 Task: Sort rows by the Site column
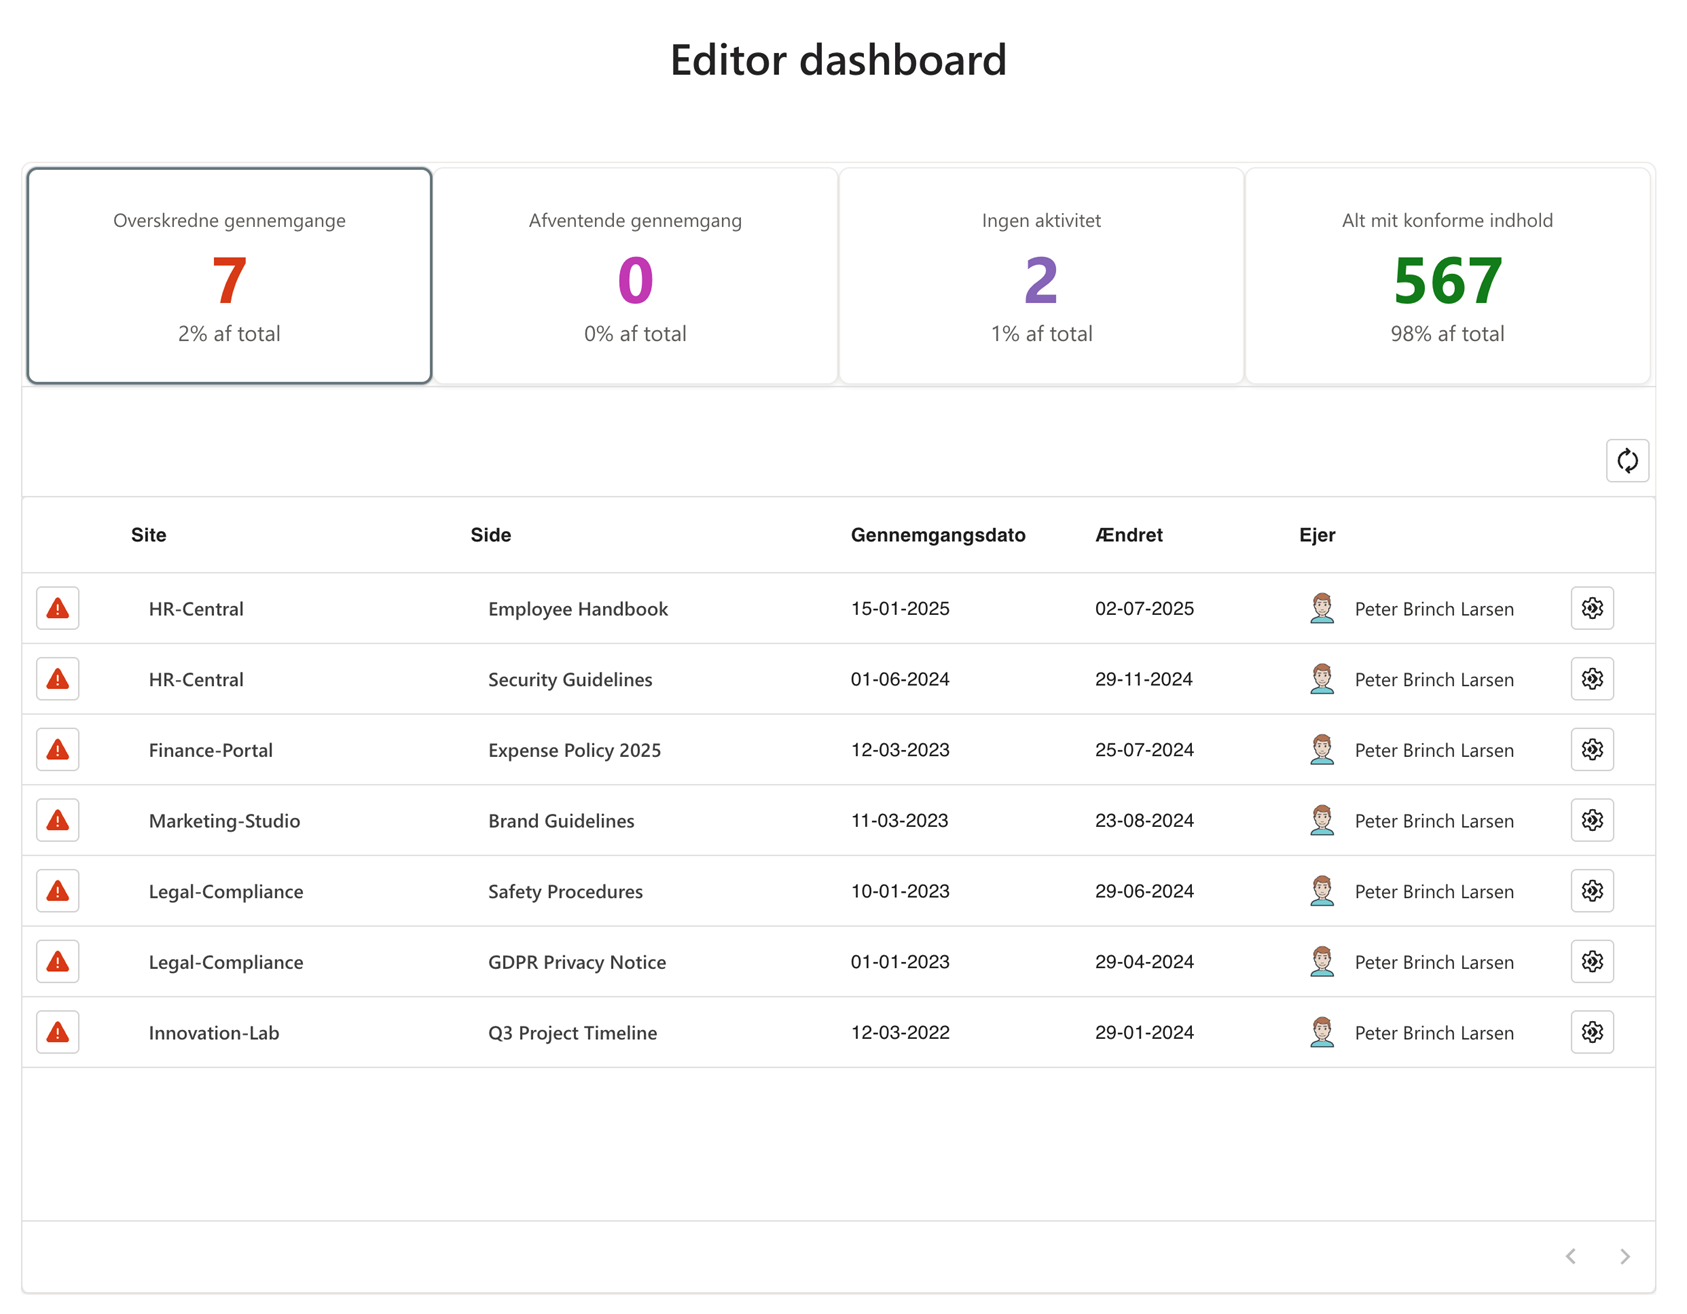(148, 535)
